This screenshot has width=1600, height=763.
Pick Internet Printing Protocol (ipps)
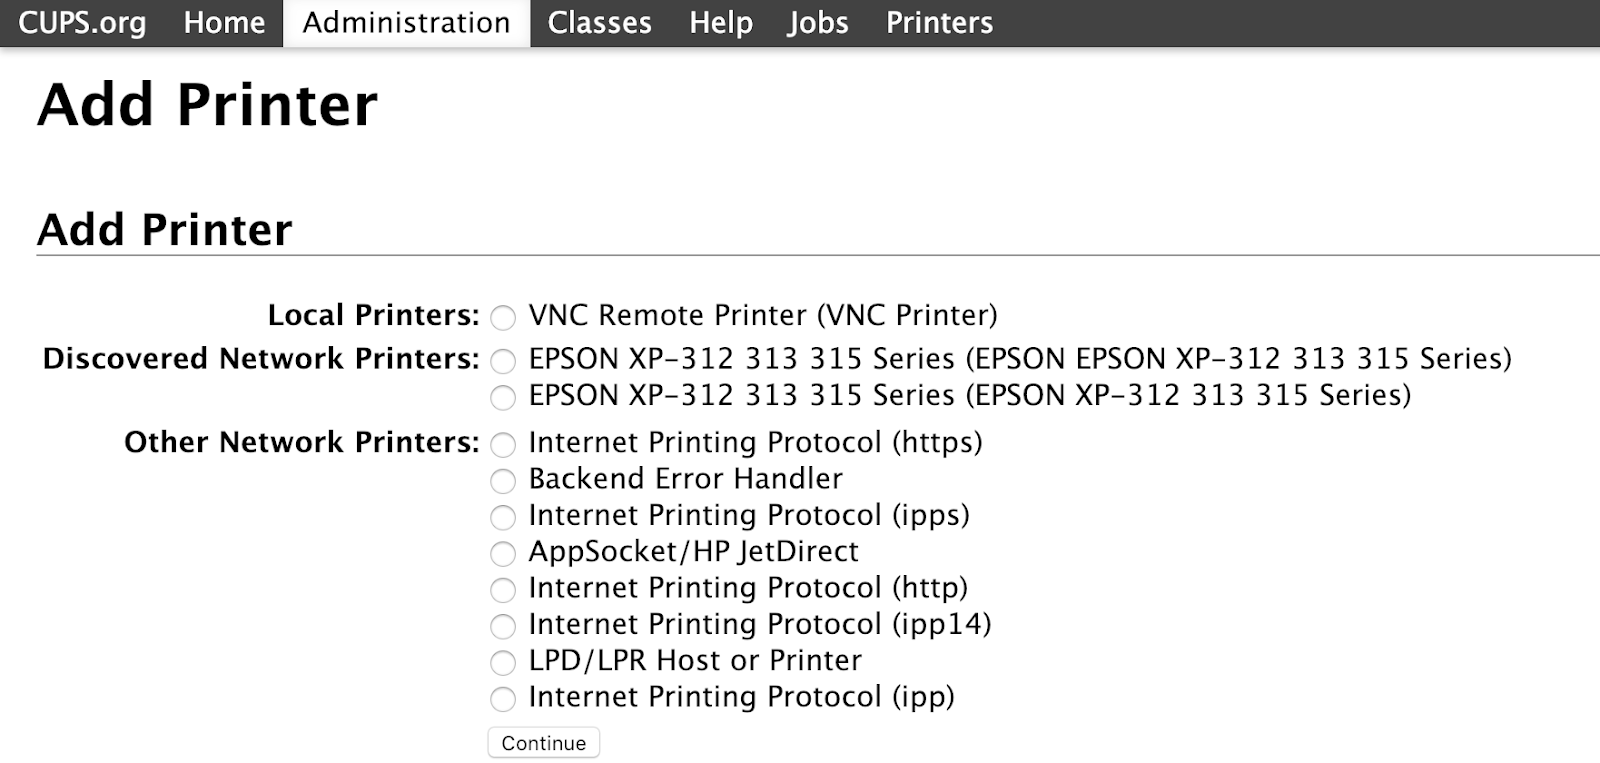coord(503,518)
